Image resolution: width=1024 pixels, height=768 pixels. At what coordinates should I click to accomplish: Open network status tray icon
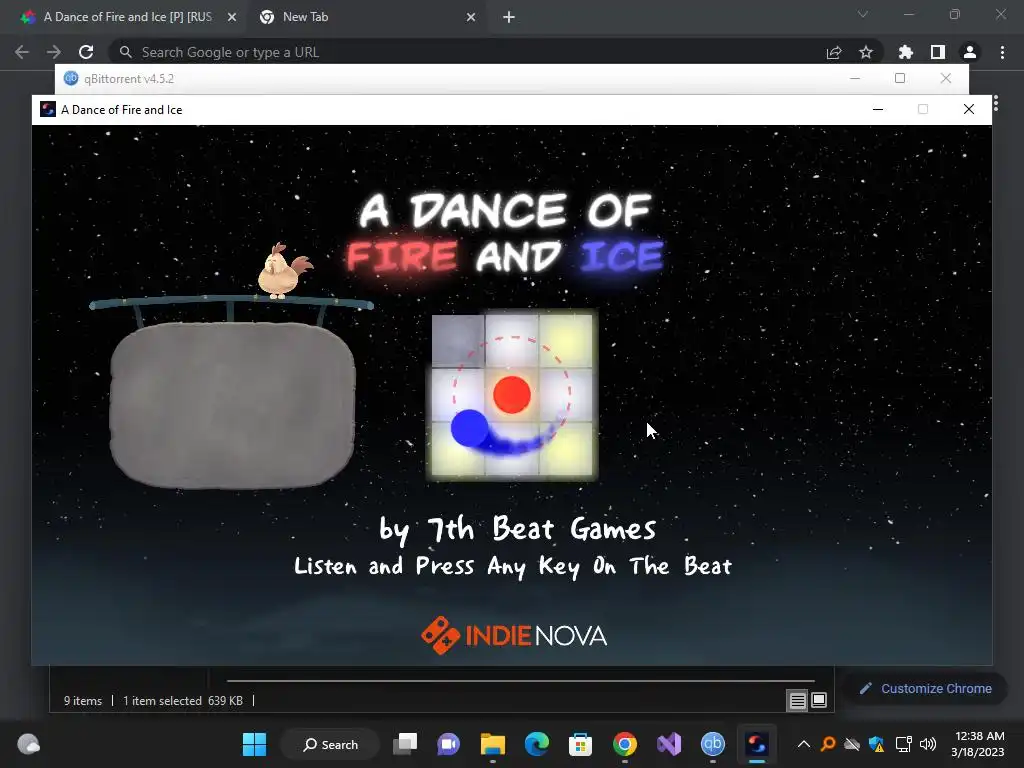click(904, 744)
